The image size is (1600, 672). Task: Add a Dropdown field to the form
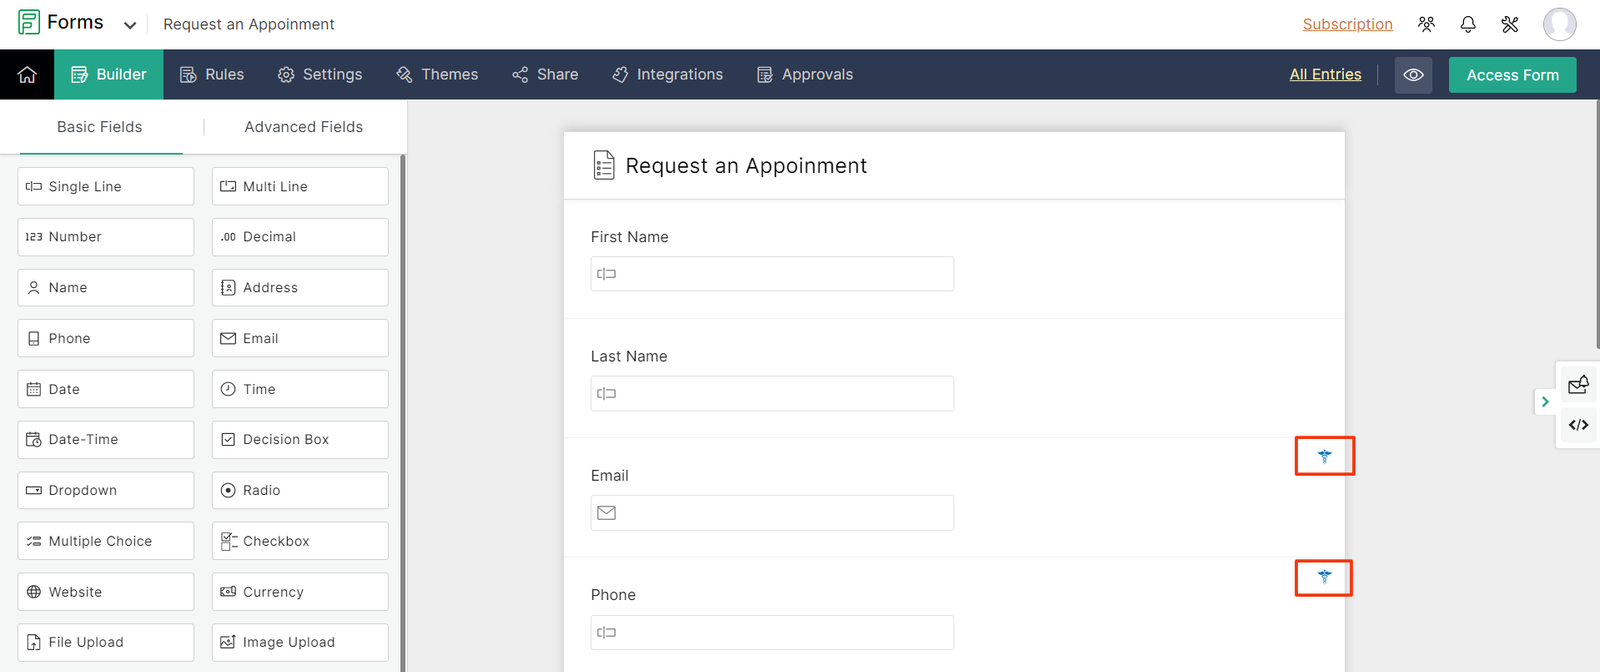pos(105,490)
